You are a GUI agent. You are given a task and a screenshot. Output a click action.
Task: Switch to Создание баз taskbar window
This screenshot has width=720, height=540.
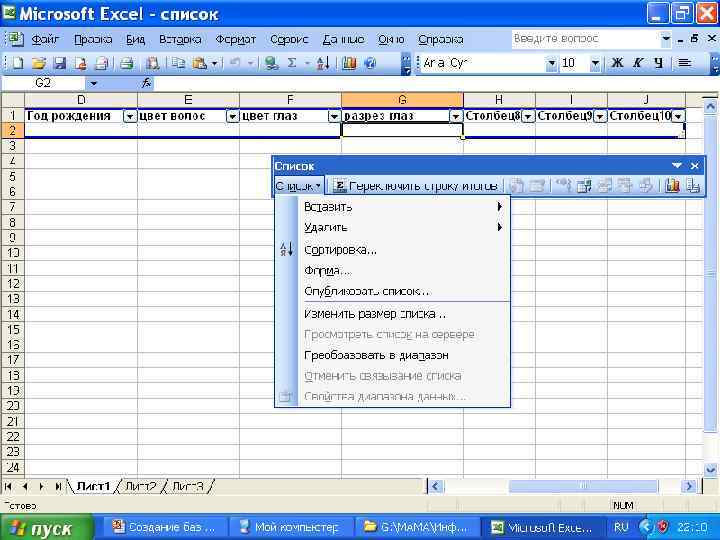coord(165,528)
